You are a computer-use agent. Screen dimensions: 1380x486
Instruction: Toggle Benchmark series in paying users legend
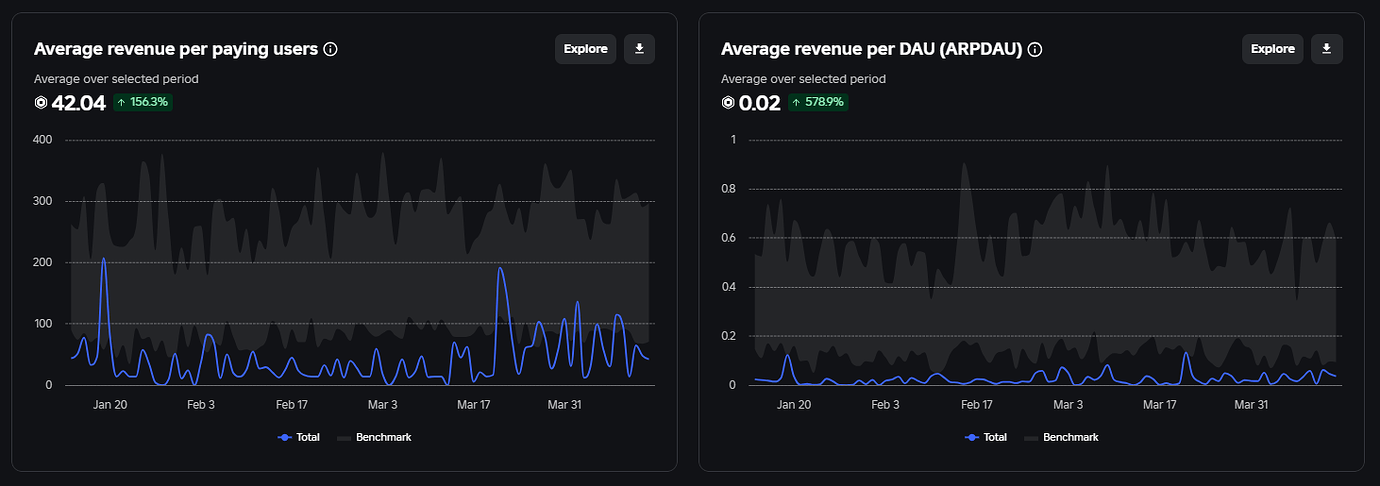point(374,437)
